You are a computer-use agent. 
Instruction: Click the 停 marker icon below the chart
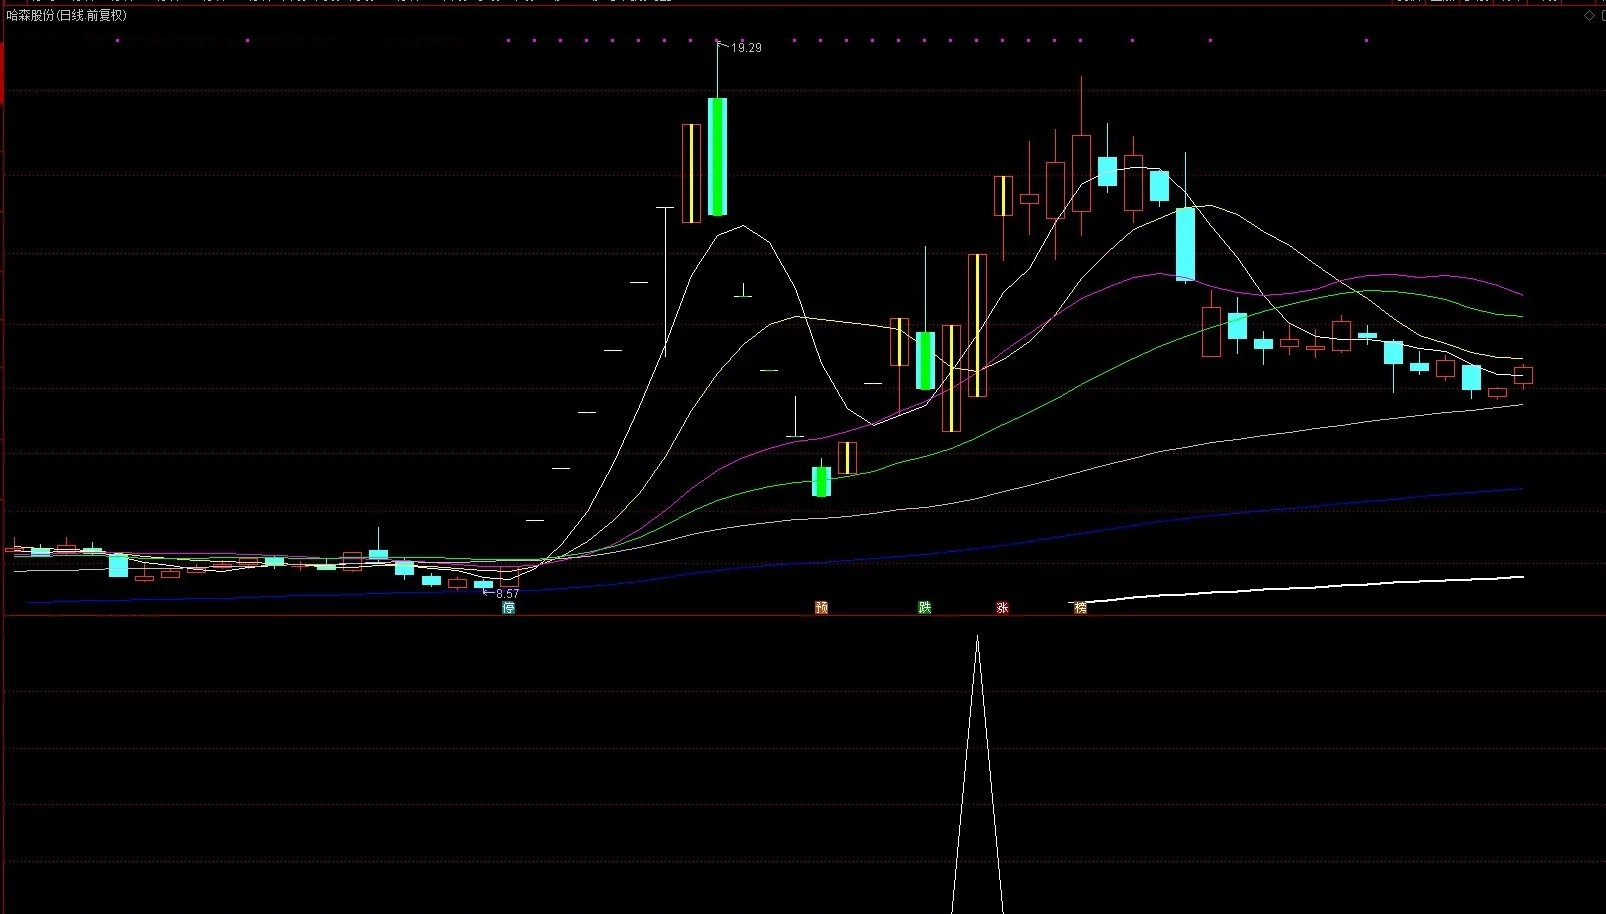(508, 607)
